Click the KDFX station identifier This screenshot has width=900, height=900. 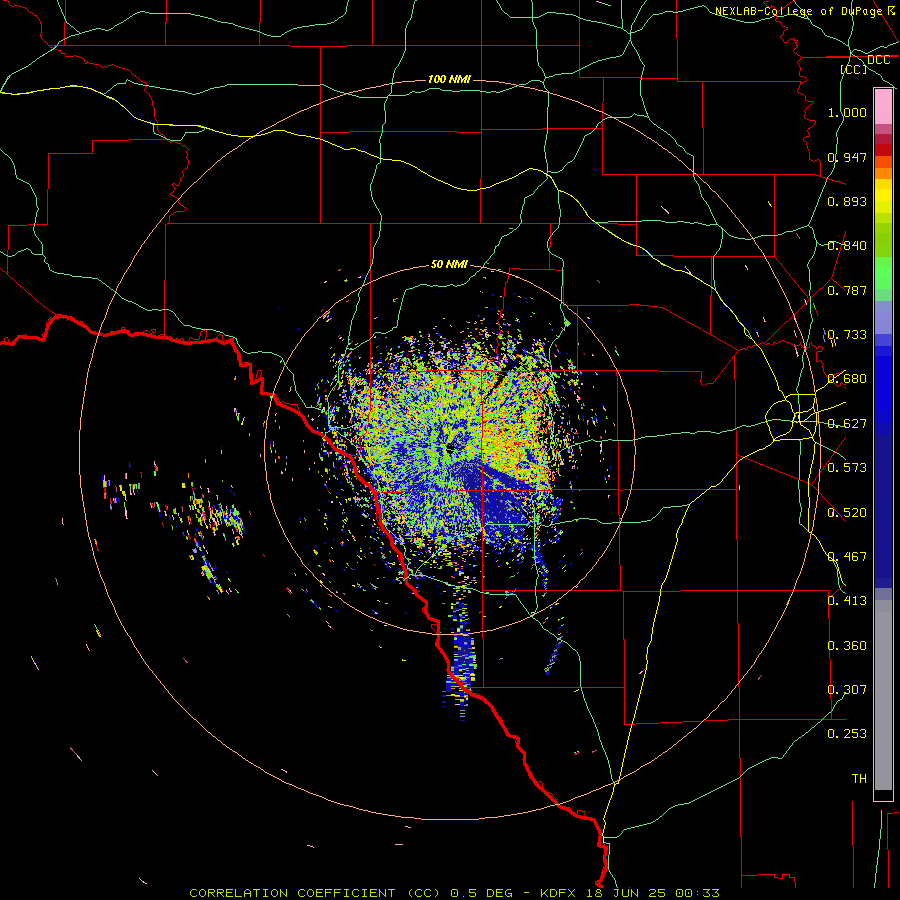(560, 893)
